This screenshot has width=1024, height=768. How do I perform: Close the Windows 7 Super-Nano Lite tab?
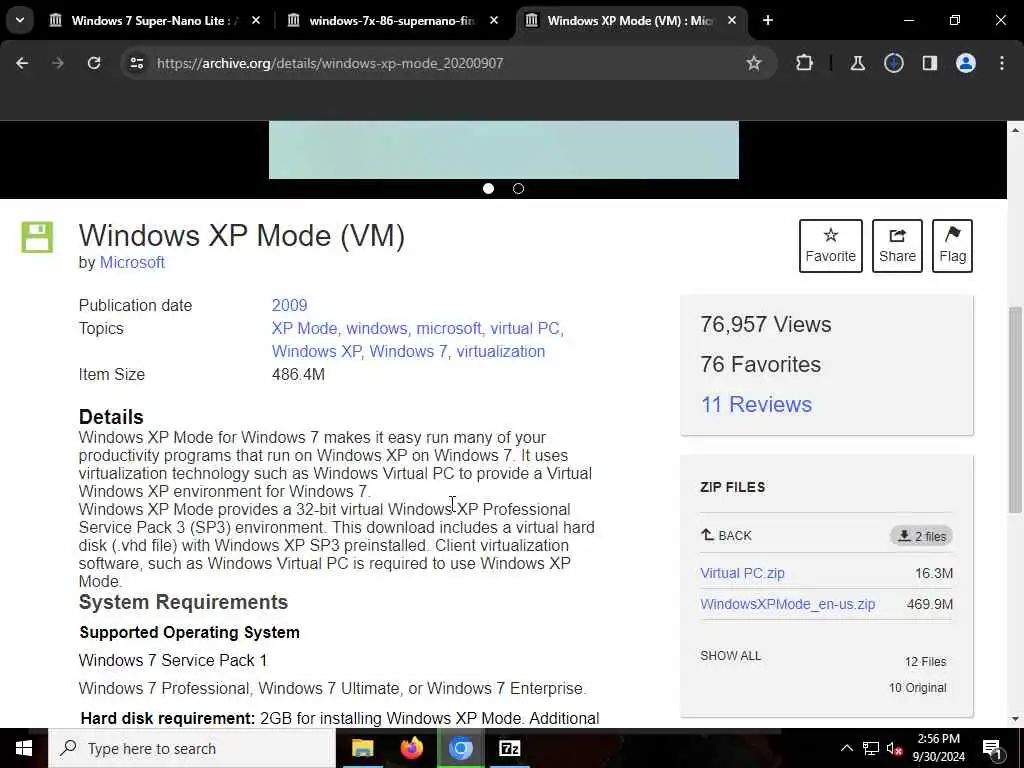(x=256, y=21)
